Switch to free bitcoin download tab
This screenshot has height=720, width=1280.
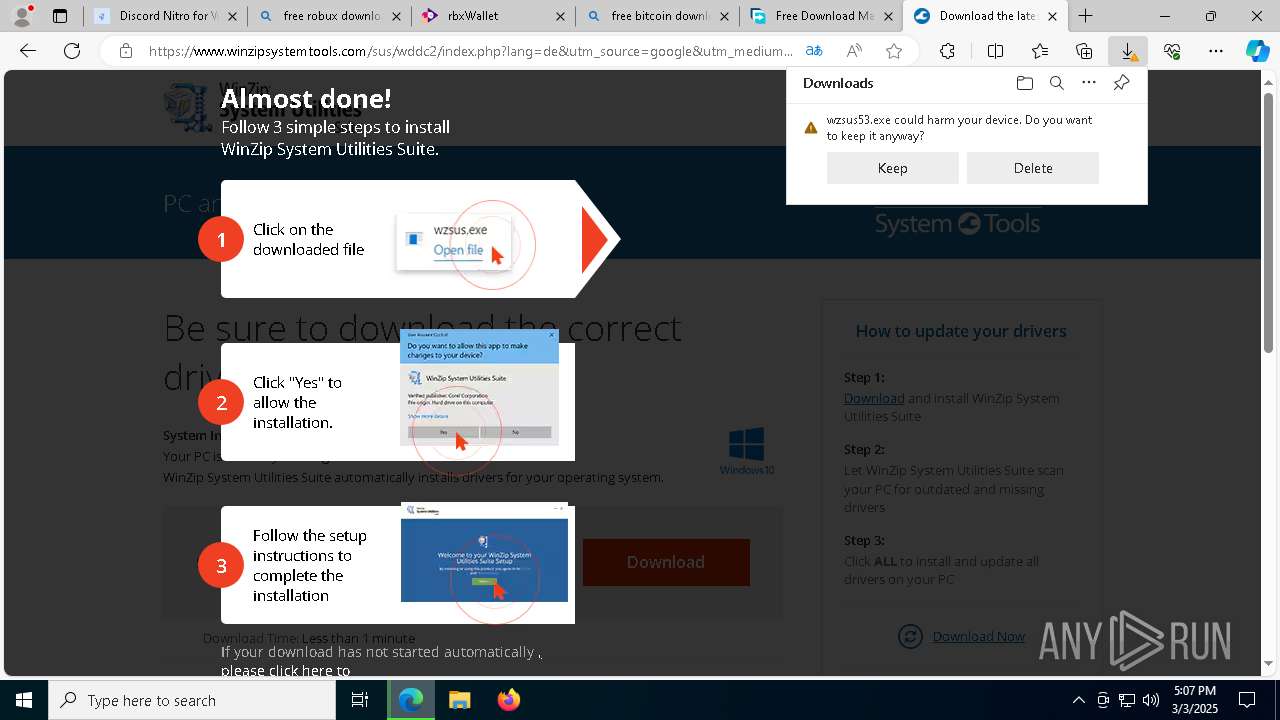[x=657, y=16]
